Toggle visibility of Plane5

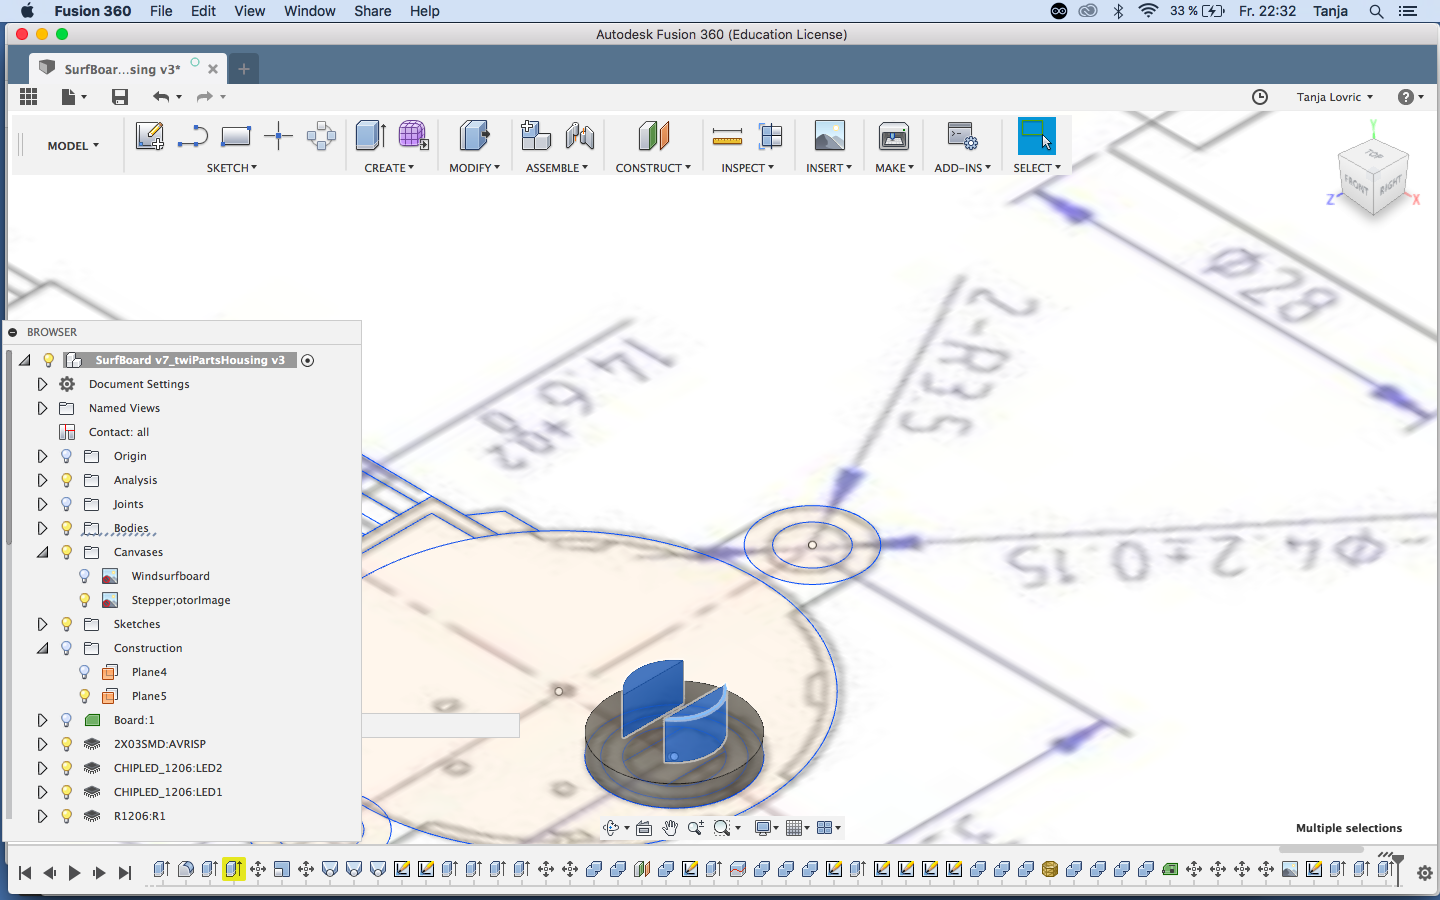85,696
